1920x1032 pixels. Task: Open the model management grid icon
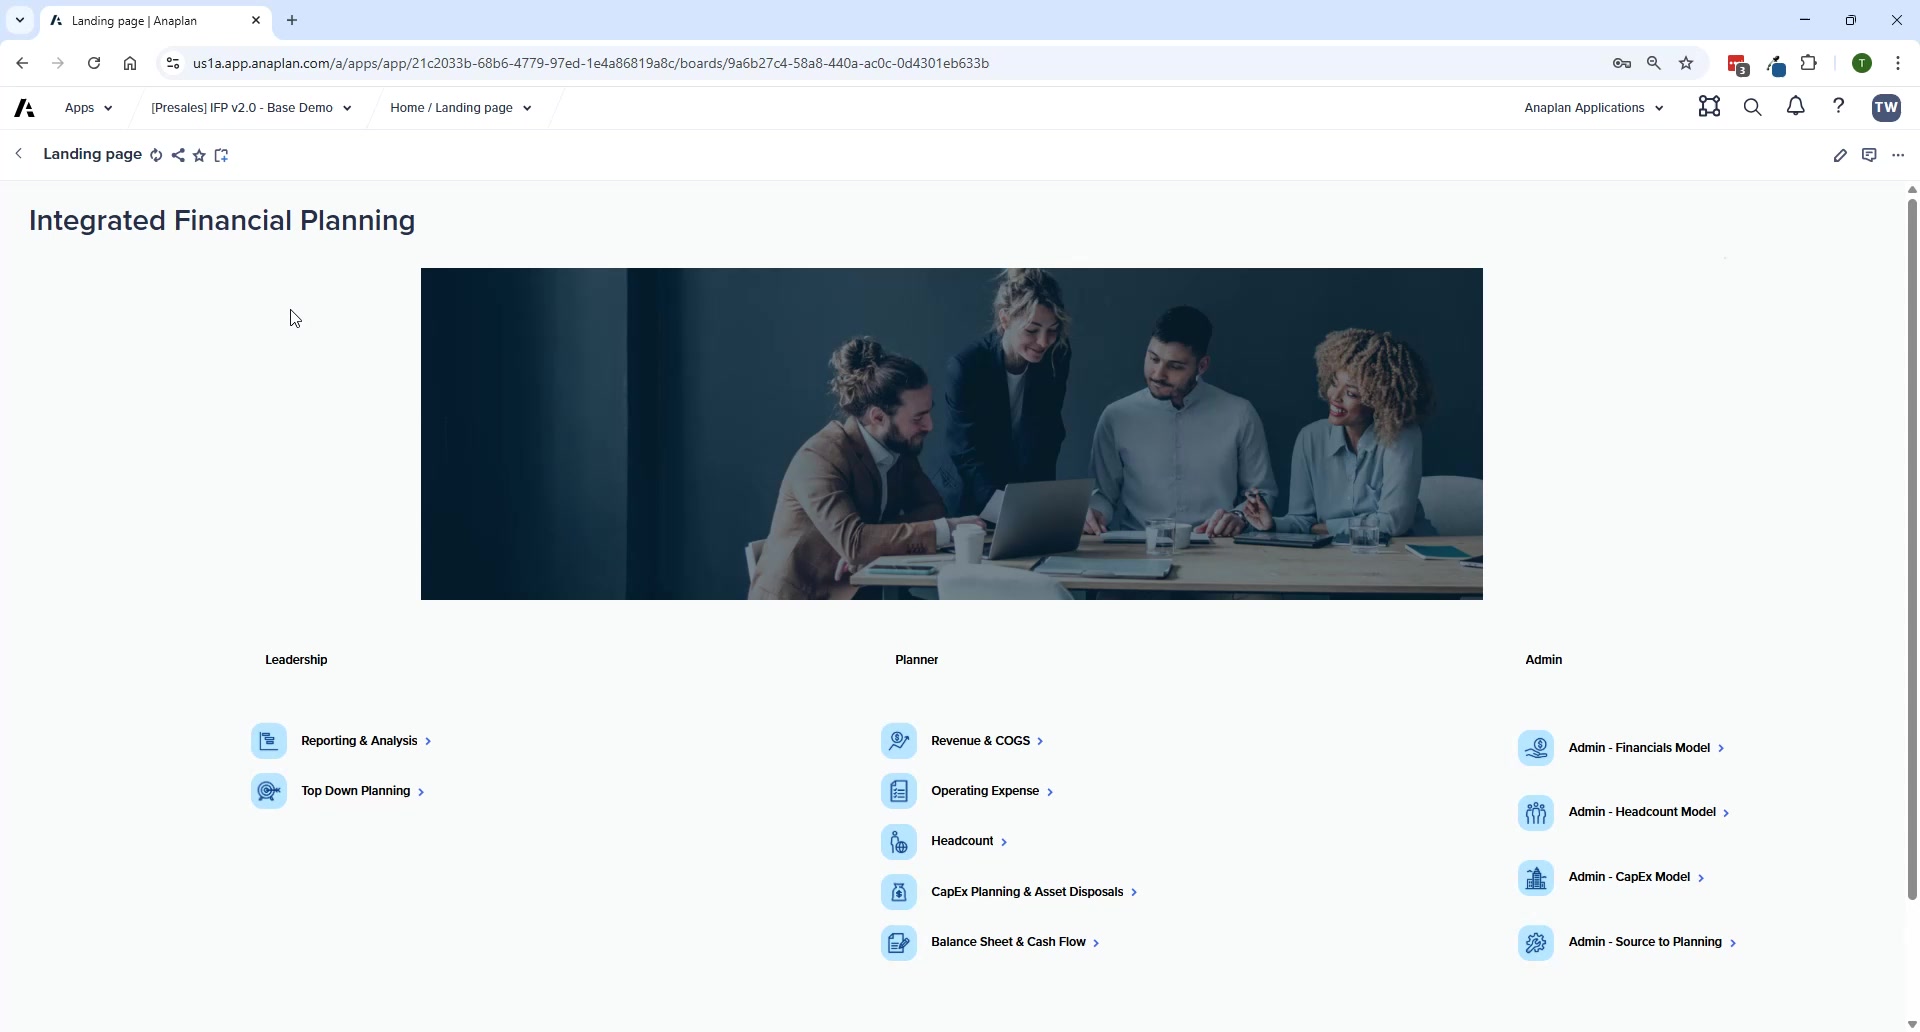(1709, 107)
